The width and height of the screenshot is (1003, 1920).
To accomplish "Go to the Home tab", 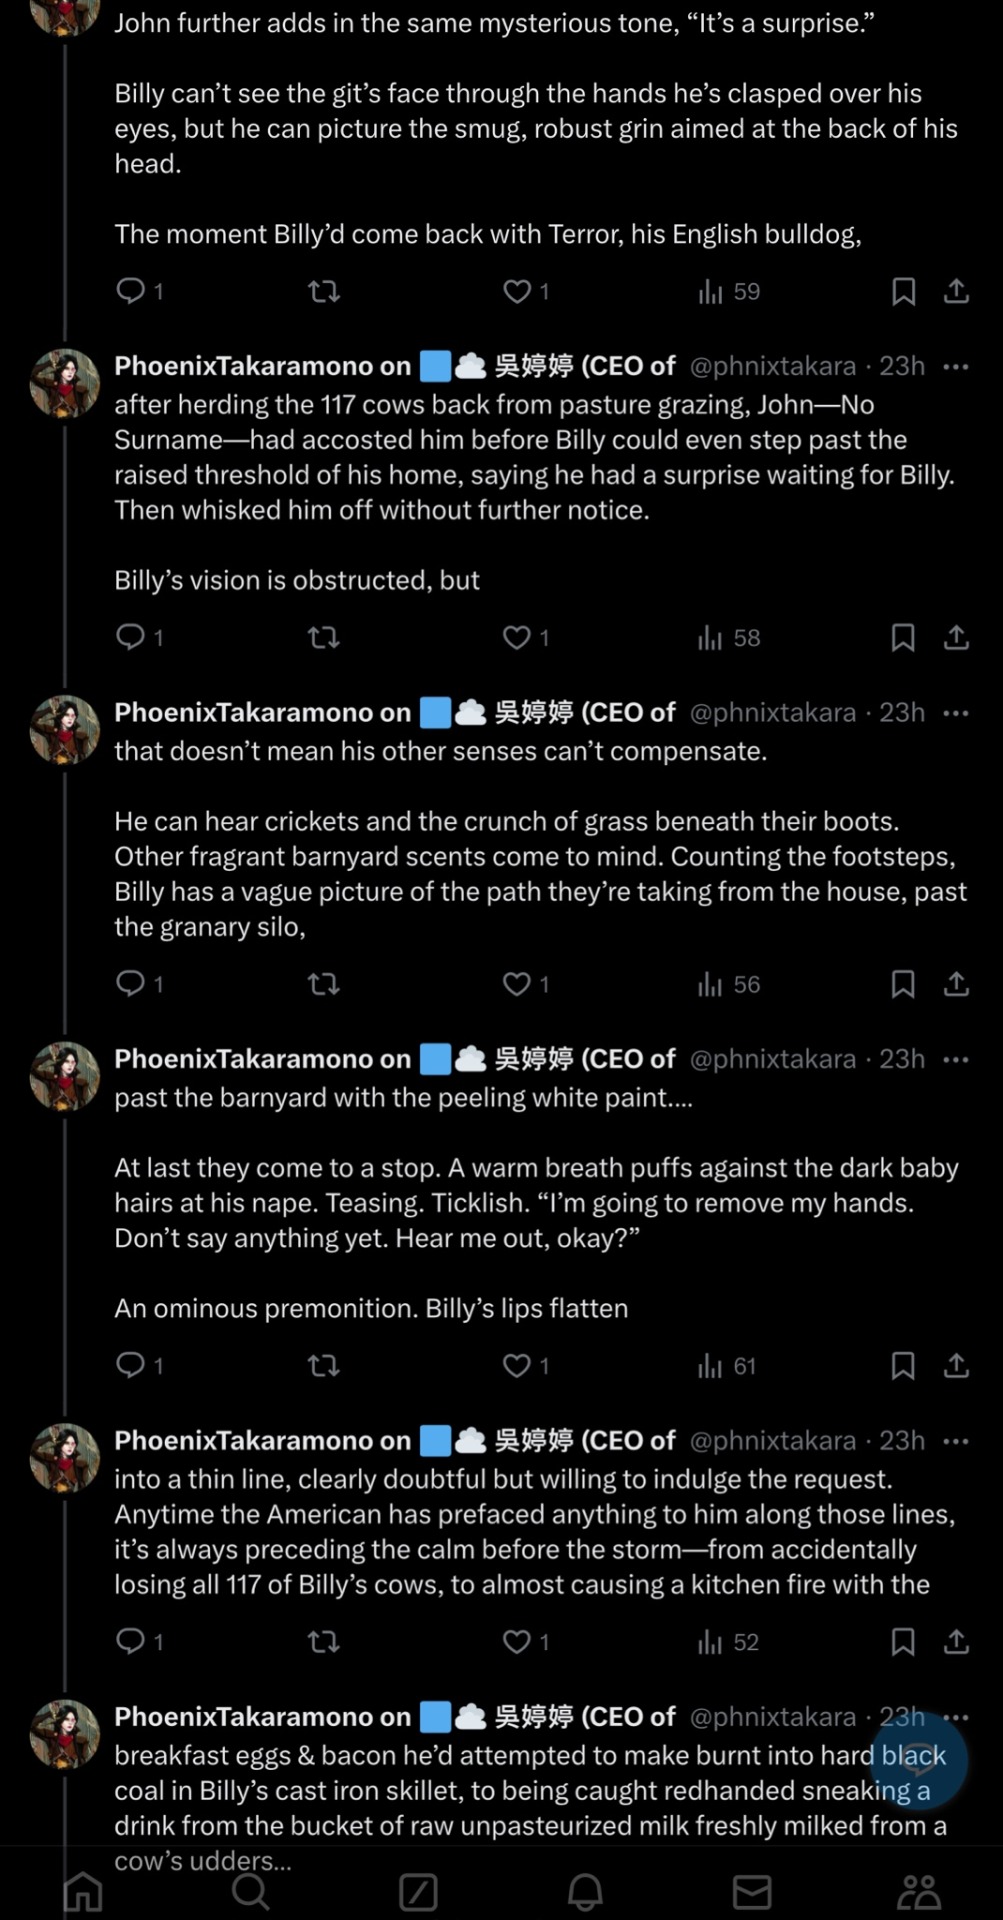I will pos(83,1891).
